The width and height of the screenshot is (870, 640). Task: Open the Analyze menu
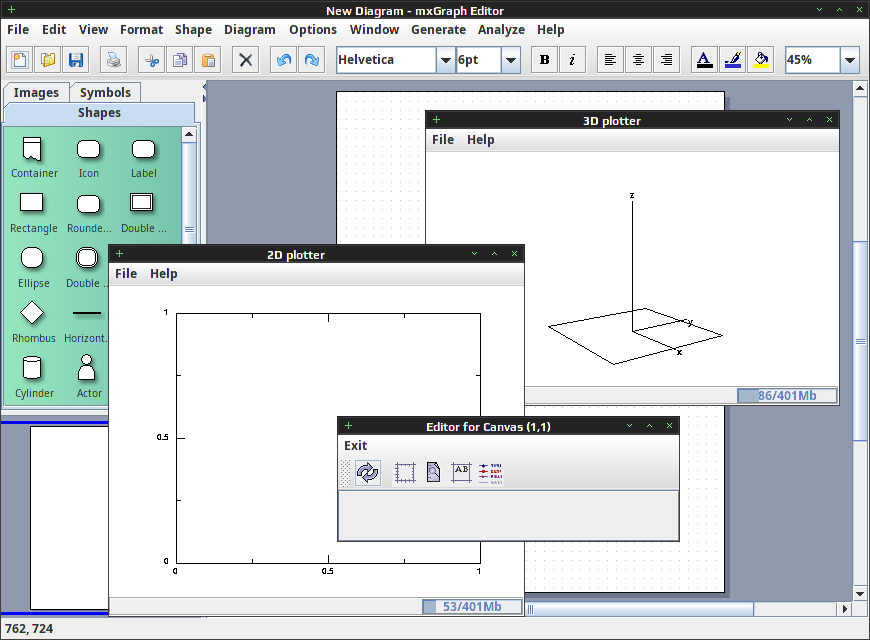[502, 30]
